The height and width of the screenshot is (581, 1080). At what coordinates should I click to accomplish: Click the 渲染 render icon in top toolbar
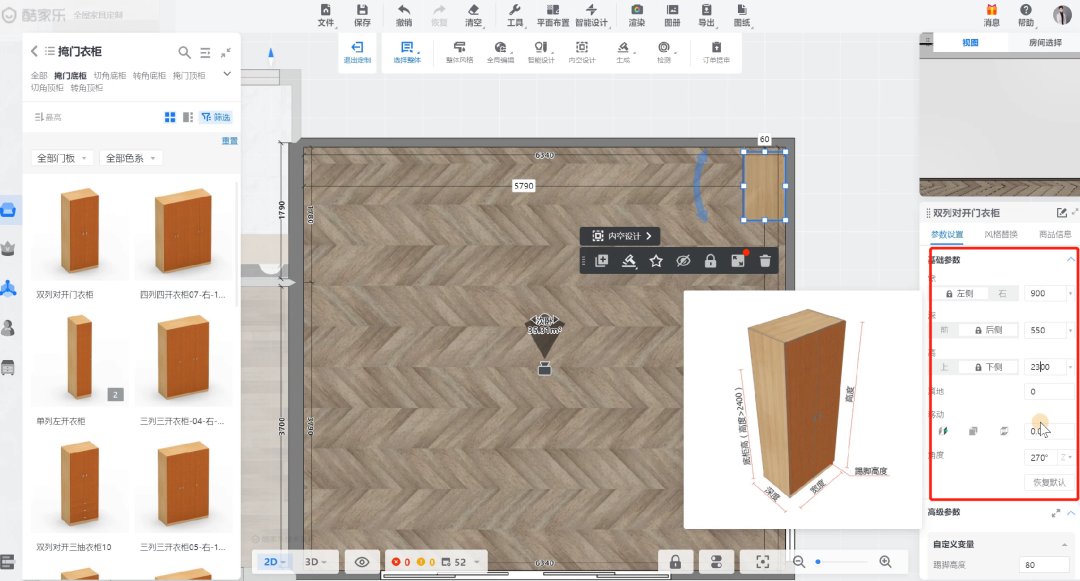[636, 10]
